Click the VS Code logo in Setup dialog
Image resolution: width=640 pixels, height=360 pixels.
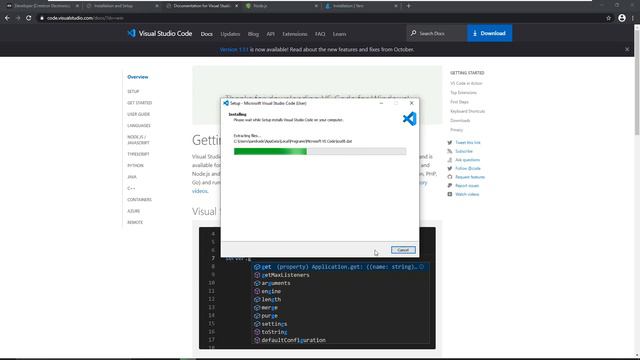409,119
